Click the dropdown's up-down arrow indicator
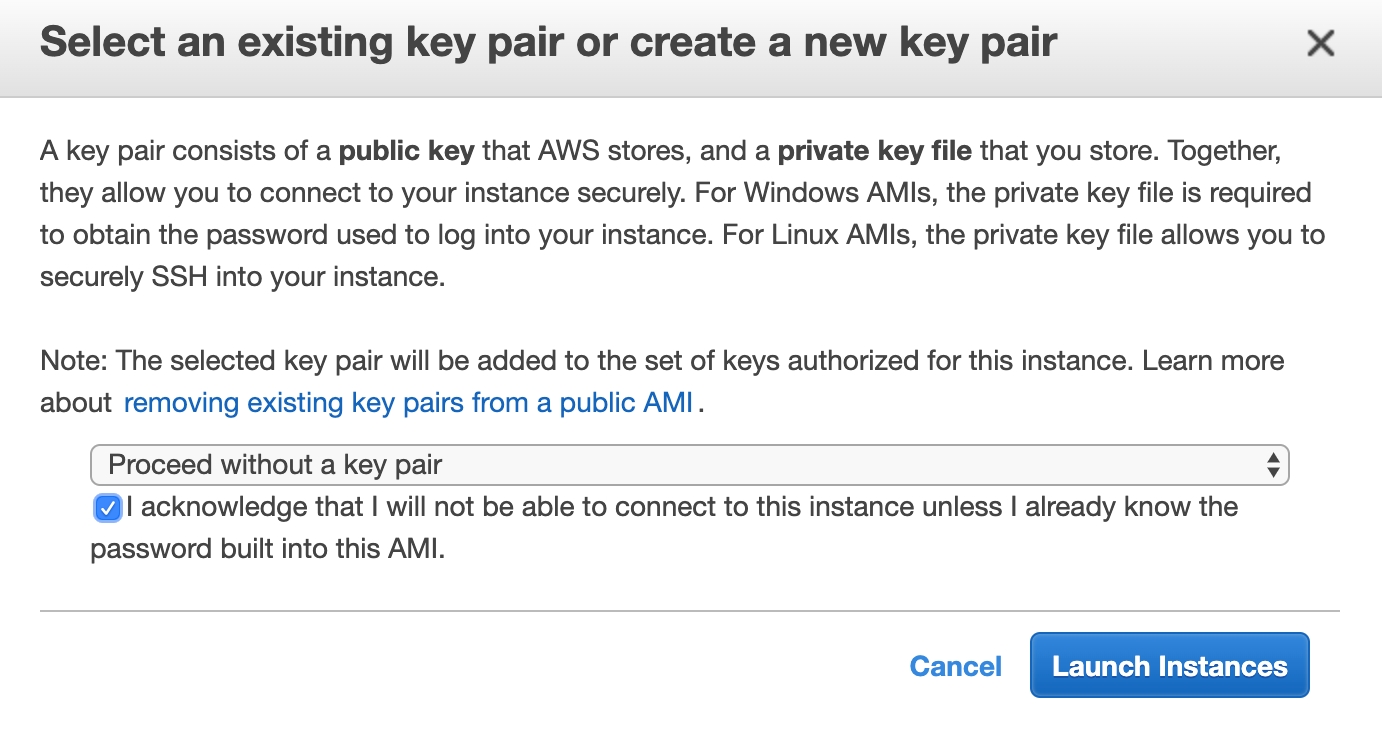1382x736 pixels. pyautogui.click(x=1272, y=465)
